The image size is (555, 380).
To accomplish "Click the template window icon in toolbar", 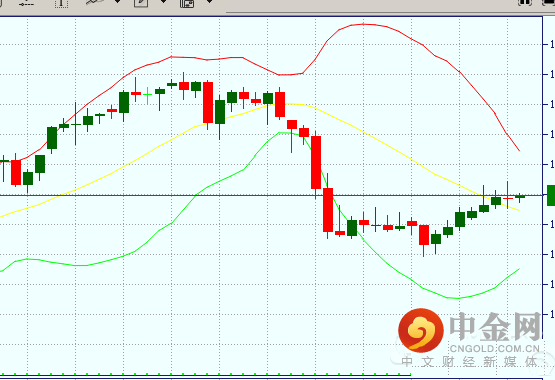I will click(187, 3).
